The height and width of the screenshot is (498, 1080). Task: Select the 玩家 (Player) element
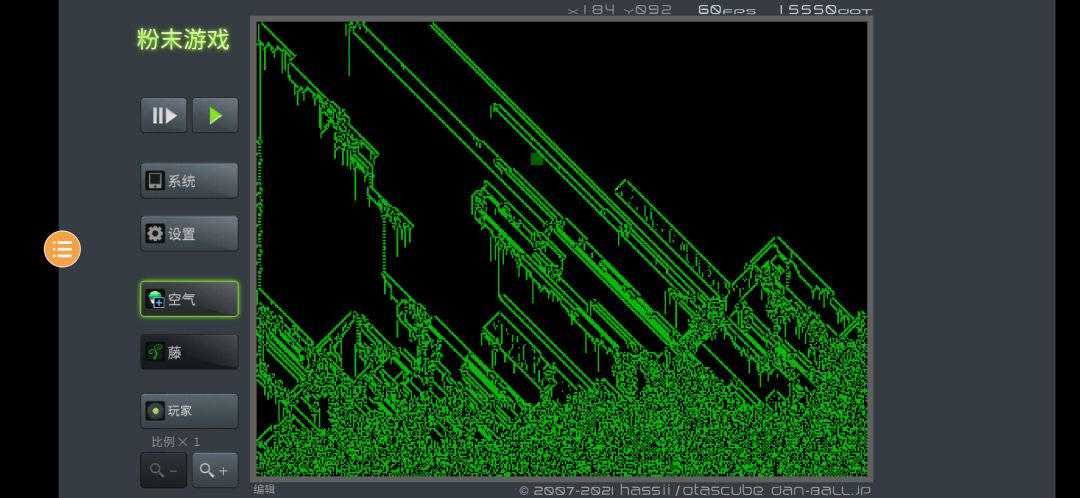coord(189,411)
